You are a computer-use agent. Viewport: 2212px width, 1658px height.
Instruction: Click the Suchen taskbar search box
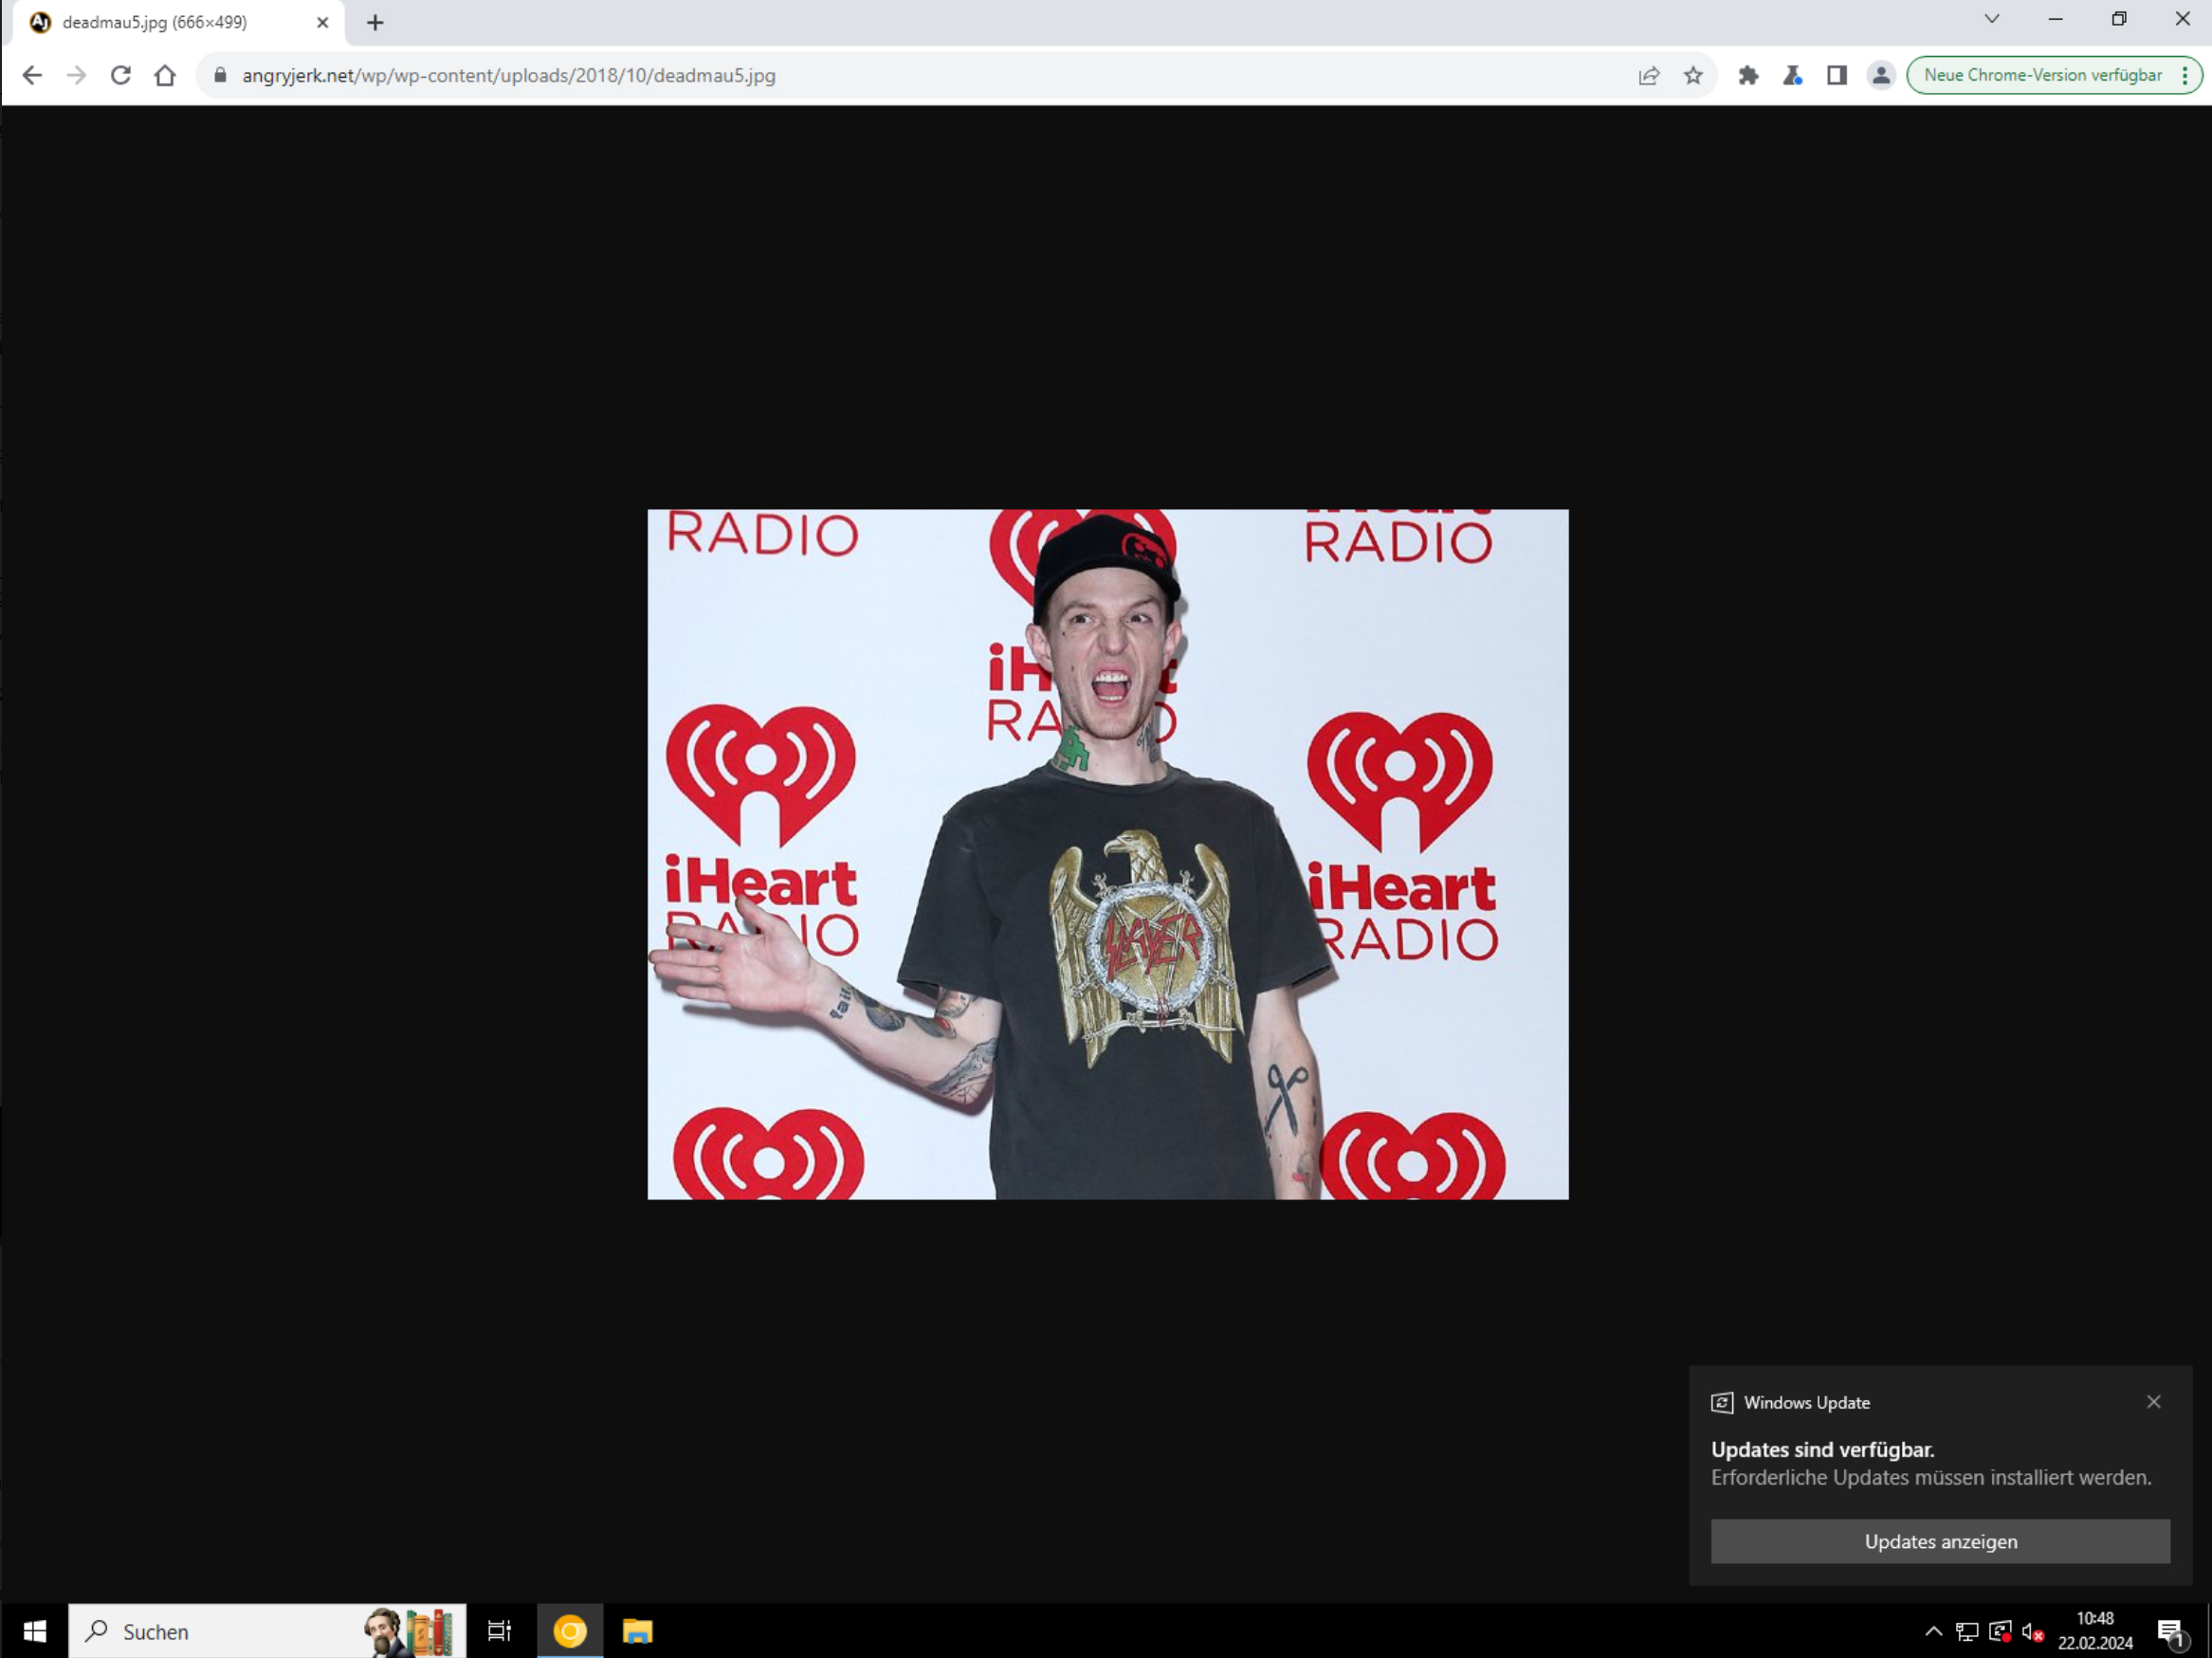[x=267, y=1631]
